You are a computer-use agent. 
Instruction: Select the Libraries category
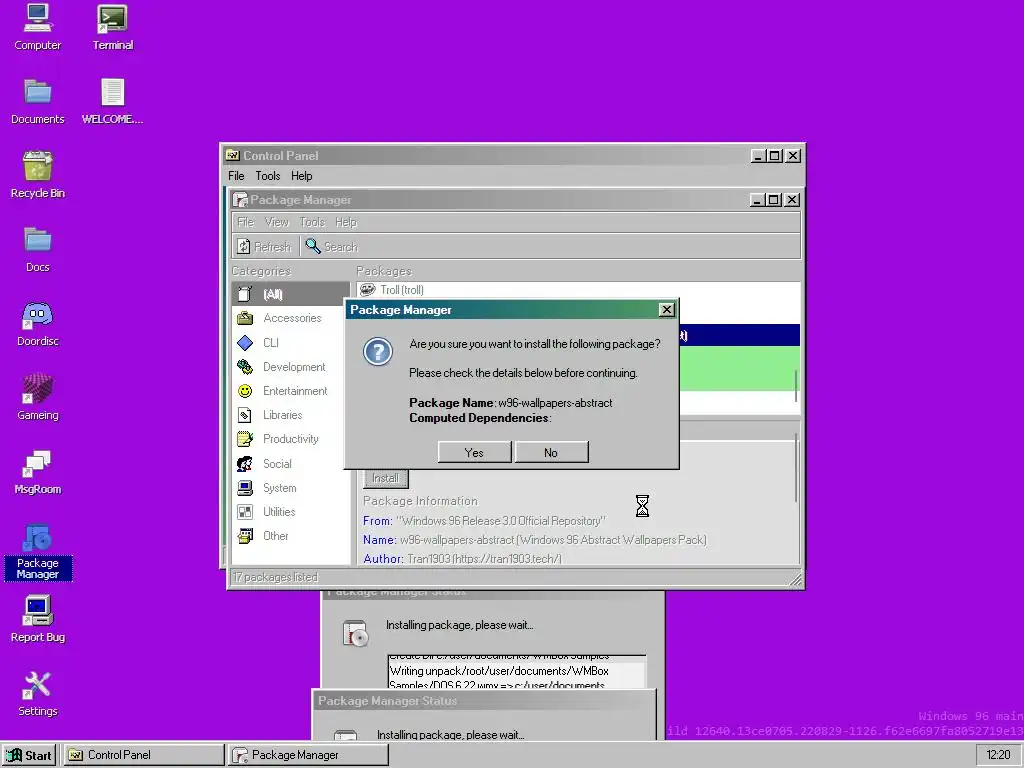click(x=291, y=415)
